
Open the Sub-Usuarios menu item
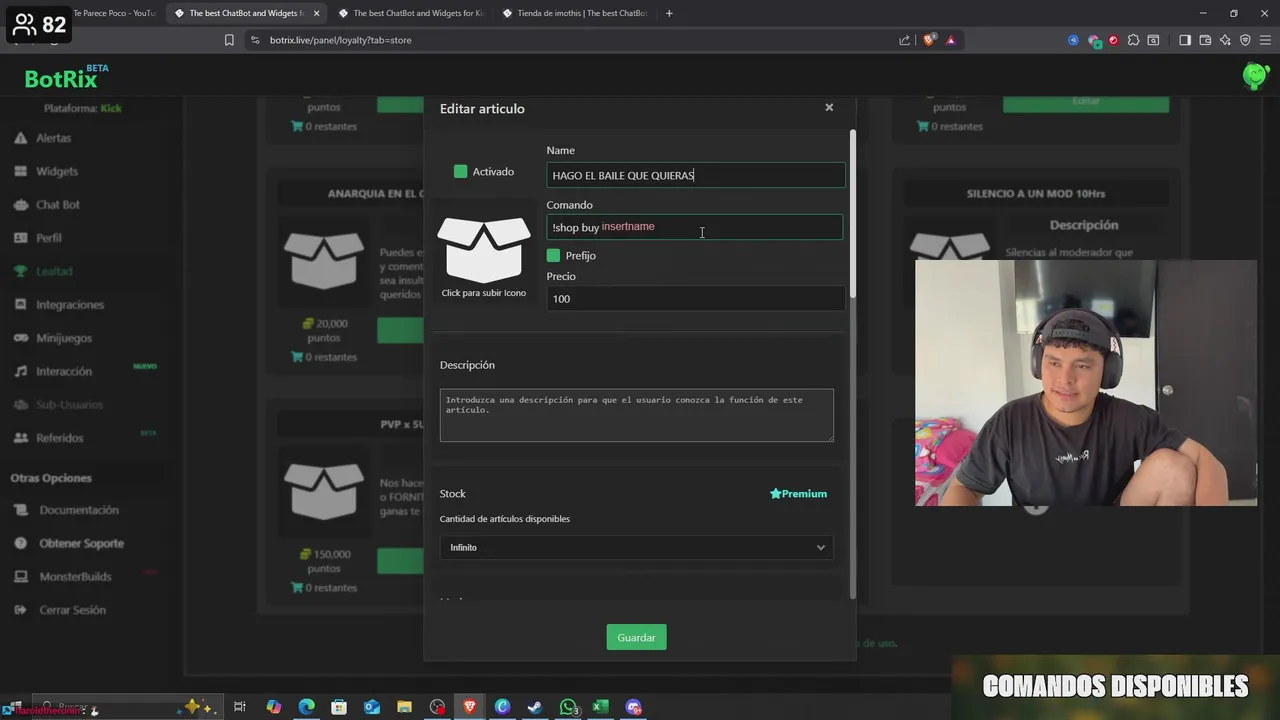(x=69, y=405)
